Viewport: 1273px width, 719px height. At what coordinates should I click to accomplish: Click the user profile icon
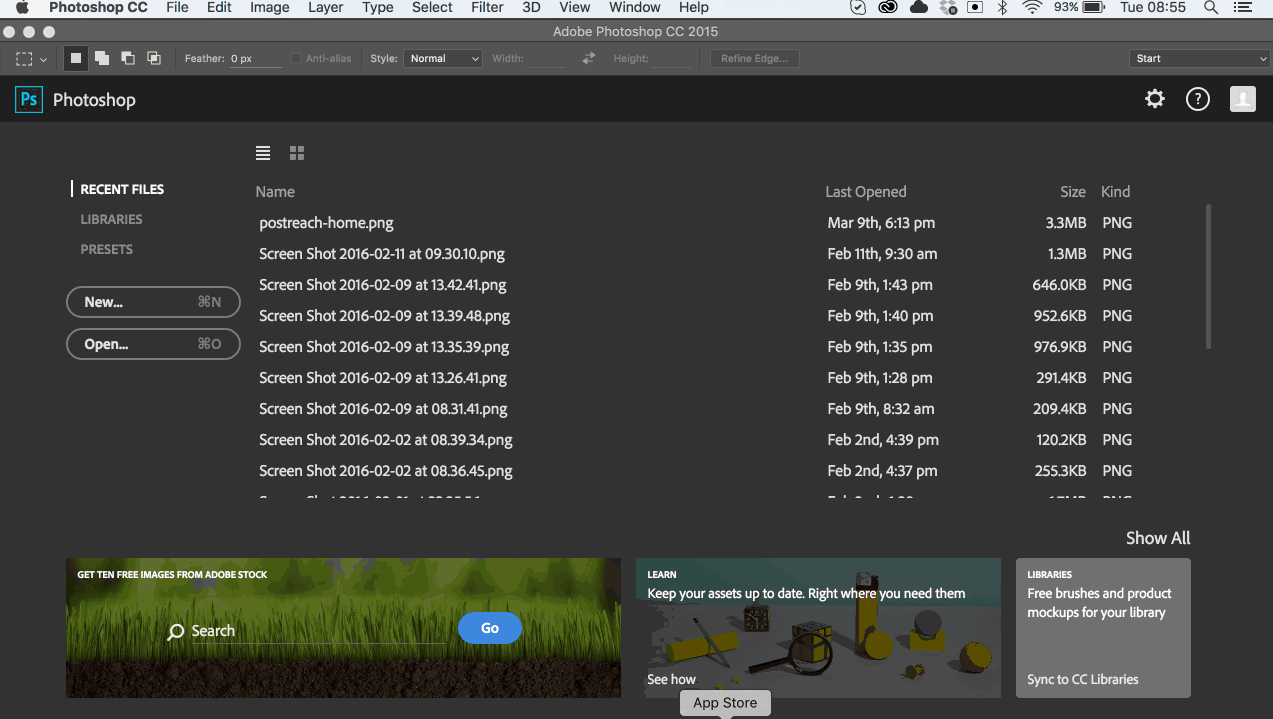pyautogui.click(x=1242, y=99)
